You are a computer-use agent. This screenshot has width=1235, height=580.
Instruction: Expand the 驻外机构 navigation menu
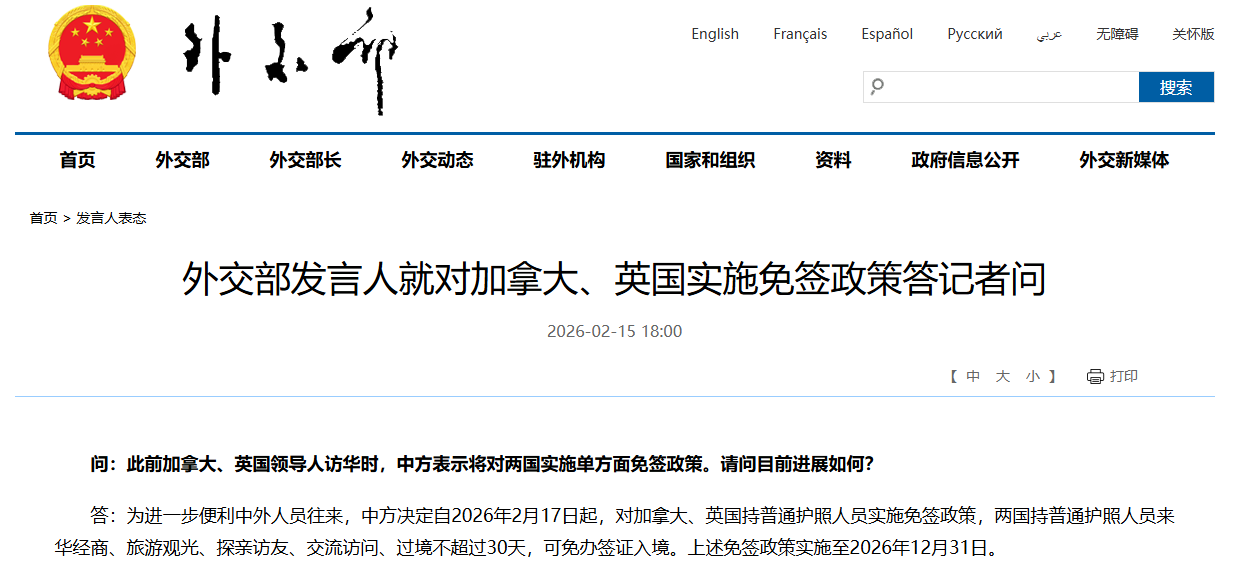[569, 160]
